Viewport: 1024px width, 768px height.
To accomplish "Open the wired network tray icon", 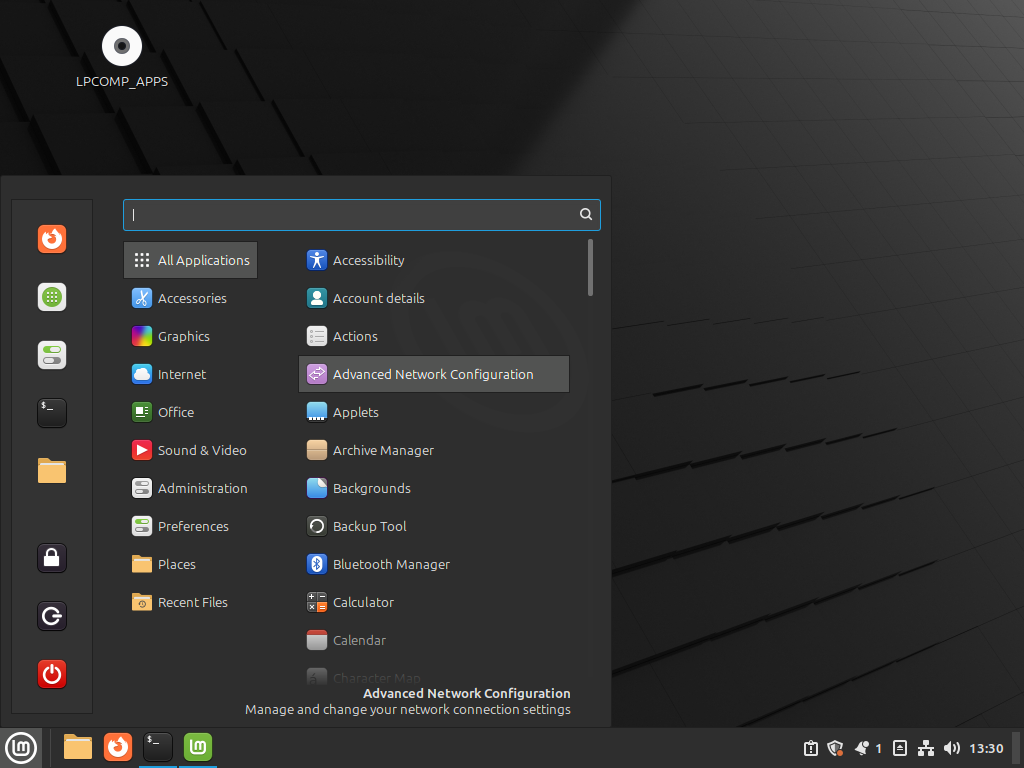I will tap(925, 748).
